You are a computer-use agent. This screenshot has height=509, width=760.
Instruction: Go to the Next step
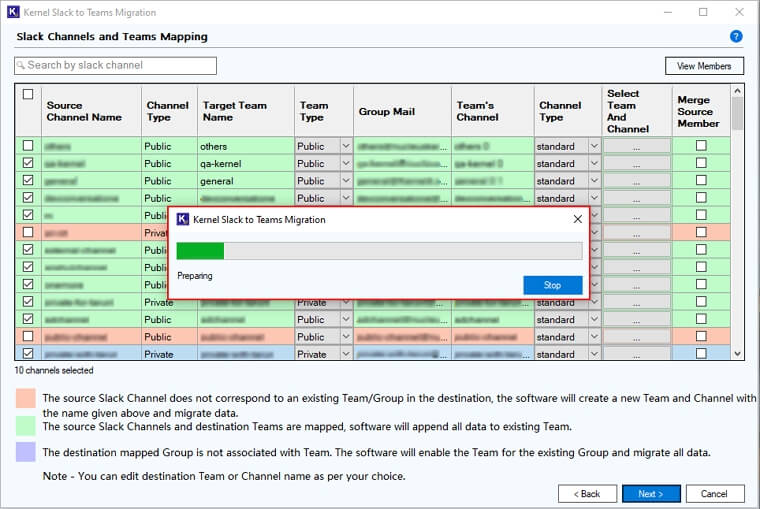[x=651, y=493]
